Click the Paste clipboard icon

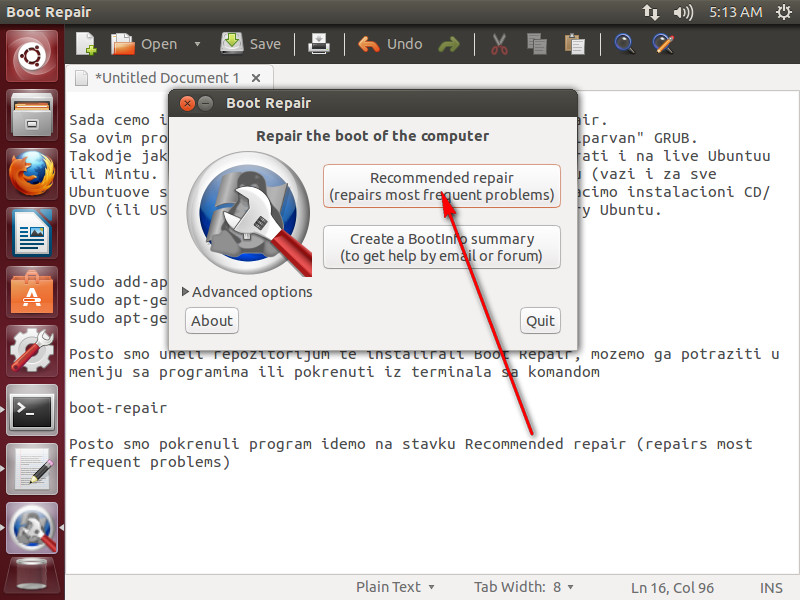click(x=574, y=44)
